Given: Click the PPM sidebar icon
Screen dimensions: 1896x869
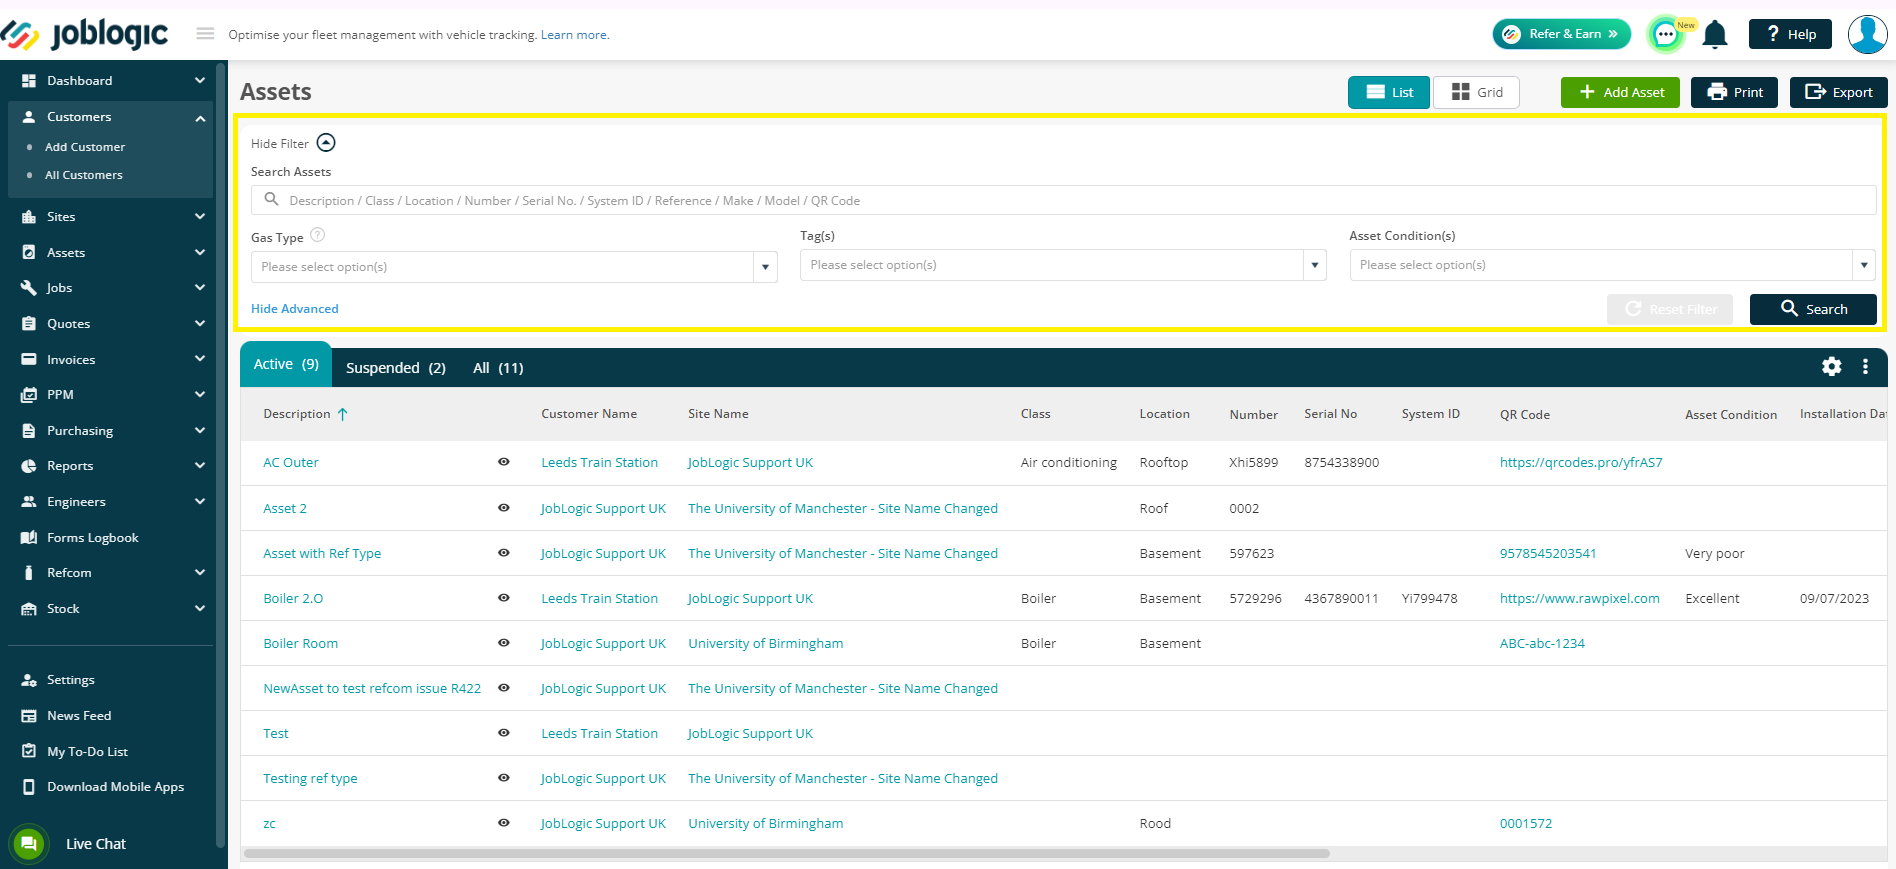Looking at the screenshot, I should pyautogui.click(x=29, y=395).
